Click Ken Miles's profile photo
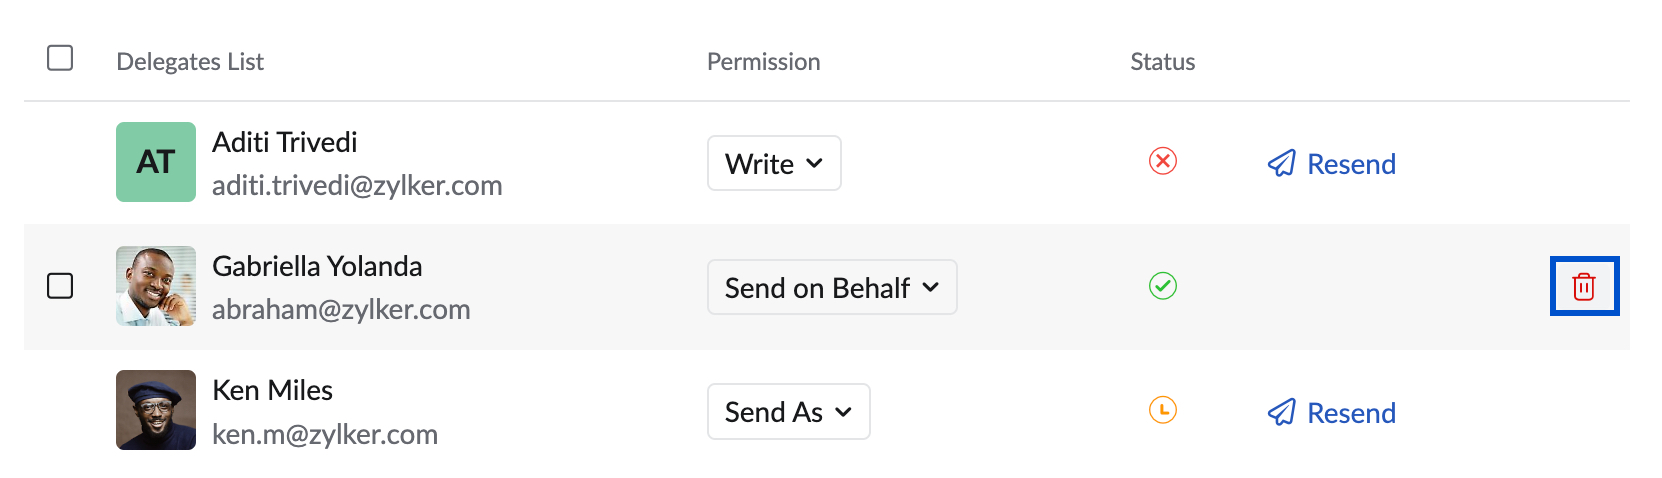 coord(156,410)
